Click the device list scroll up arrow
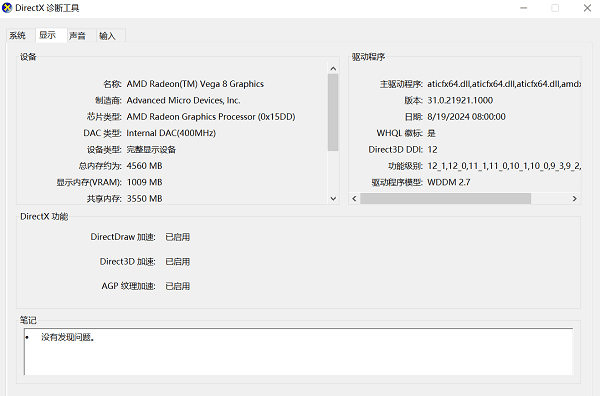This screenshot has height=396, width=600. (x=333, y=68)
